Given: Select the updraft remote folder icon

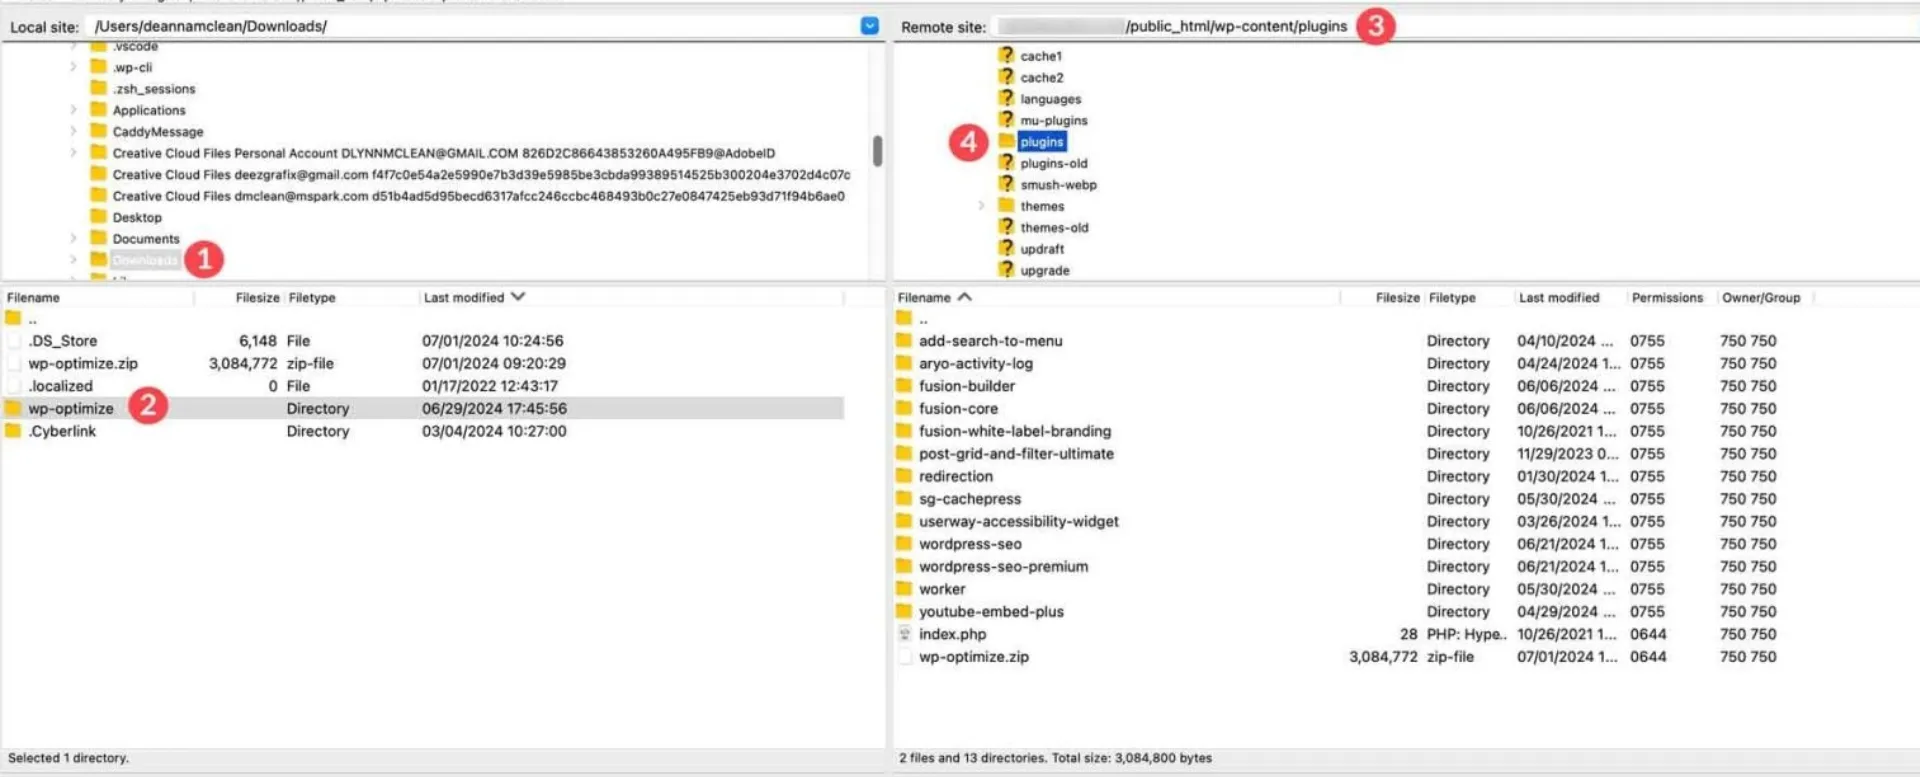Looking at the screenshot, I should pos(1006,248).
